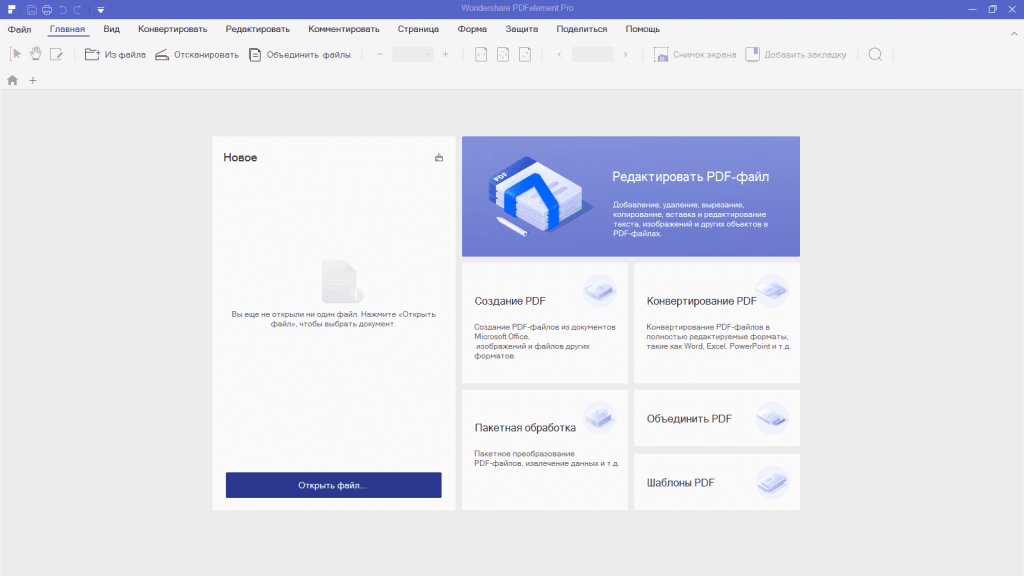The width and height of the screenshot is (1024, 576).
Task: Click Из файла to create PDF
Action: pos(115,55)
